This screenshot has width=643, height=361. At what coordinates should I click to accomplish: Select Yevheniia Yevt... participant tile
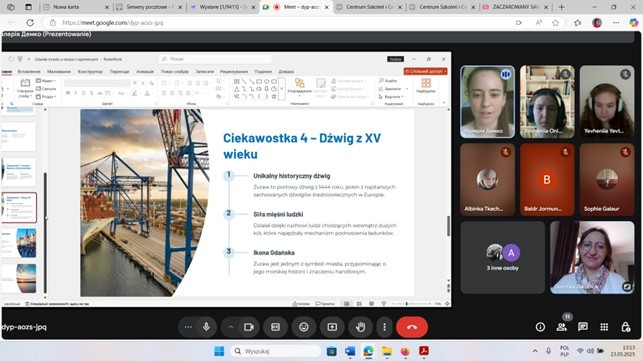(x=607, y=102)
